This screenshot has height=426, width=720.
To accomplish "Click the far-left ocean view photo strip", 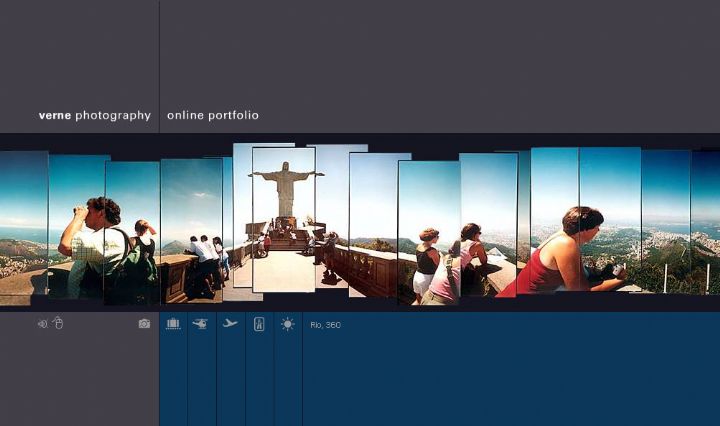I will tap(22, 225).
